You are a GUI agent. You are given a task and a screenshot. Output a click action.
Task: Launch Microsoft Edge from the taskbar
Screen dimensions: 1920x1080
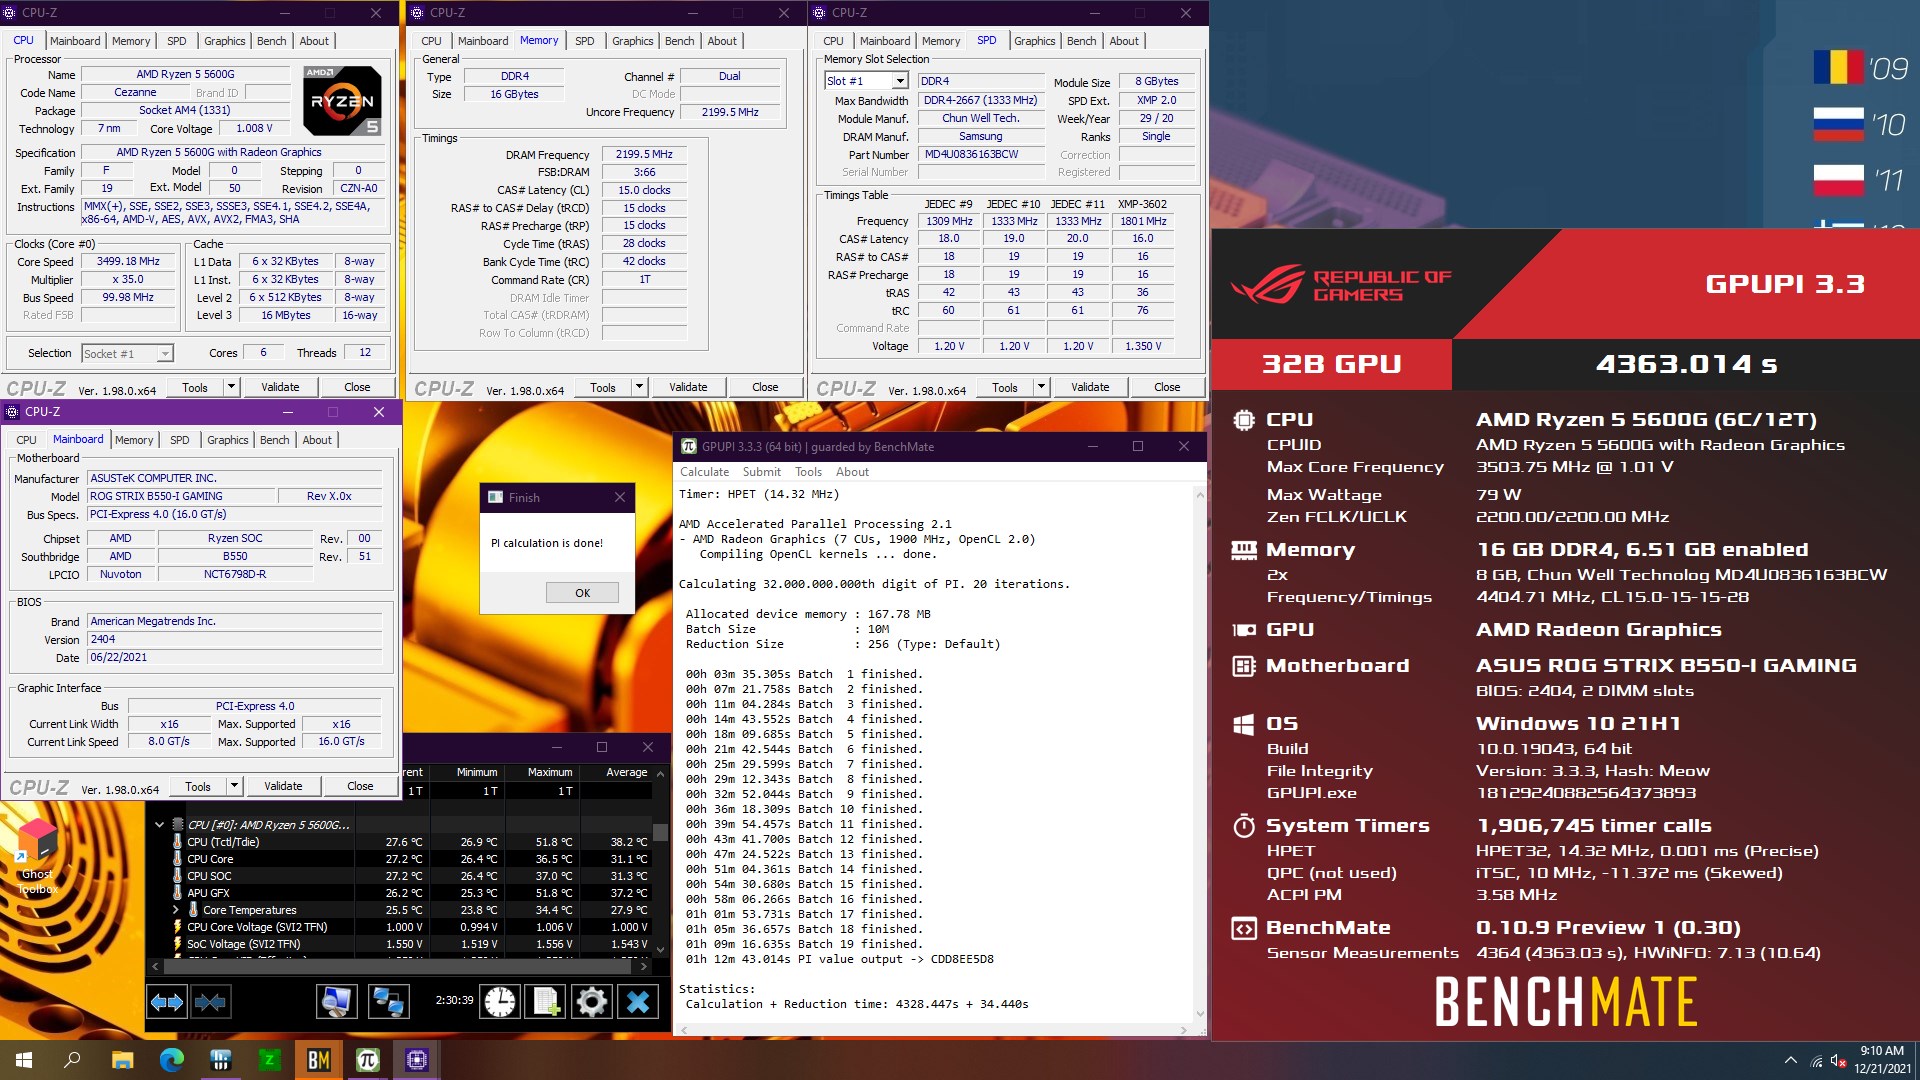172,1060
